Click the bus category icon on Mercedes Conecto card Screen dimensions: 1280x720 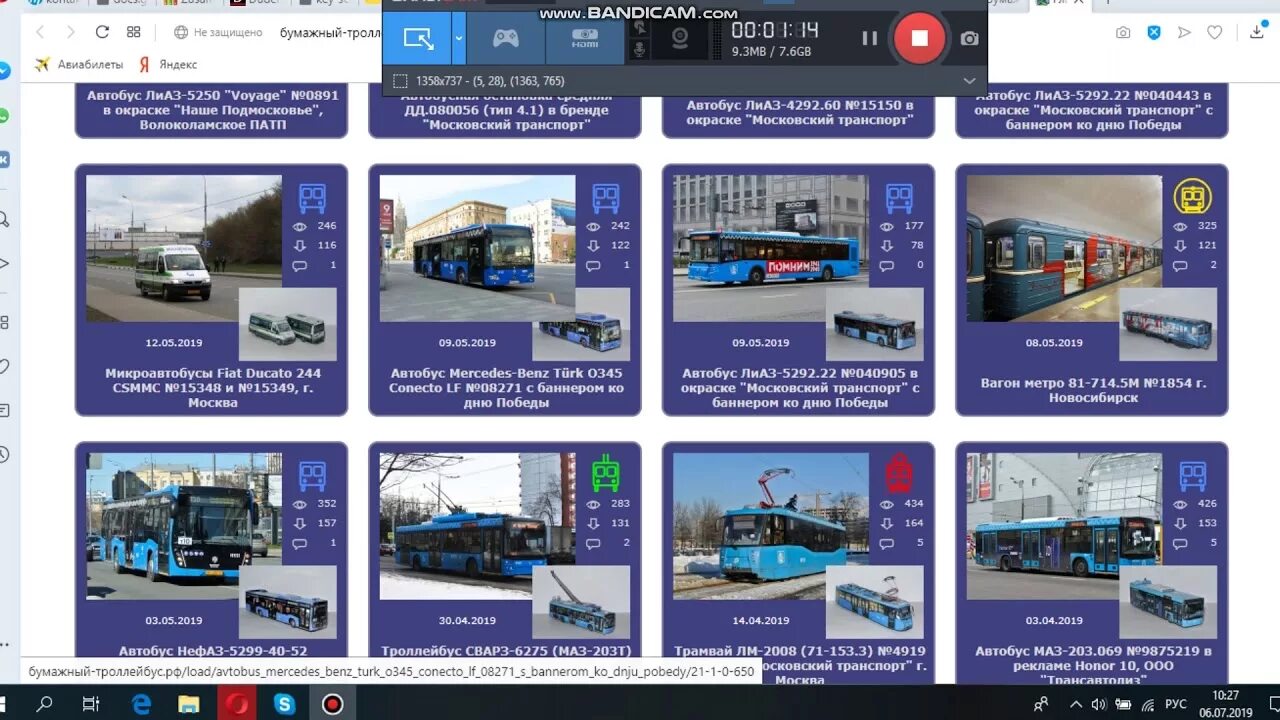click(x=606, y=198)
